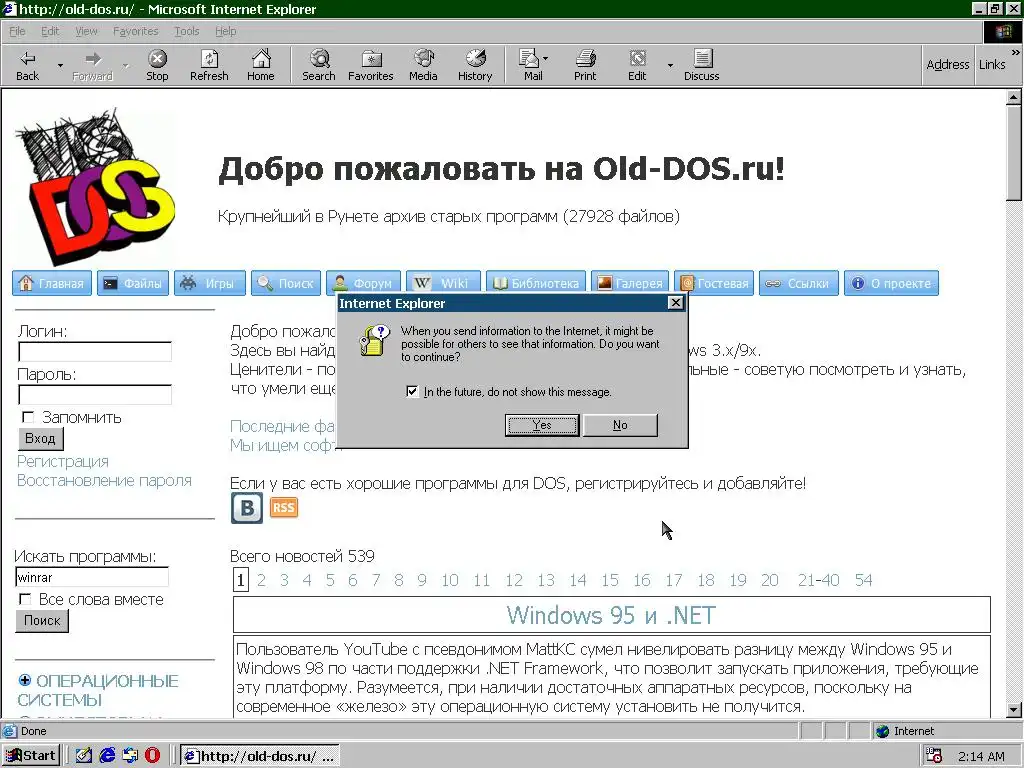Open the Mail button dropdown arrow
Screen dimensions: 1024x768
click(546, 59)
